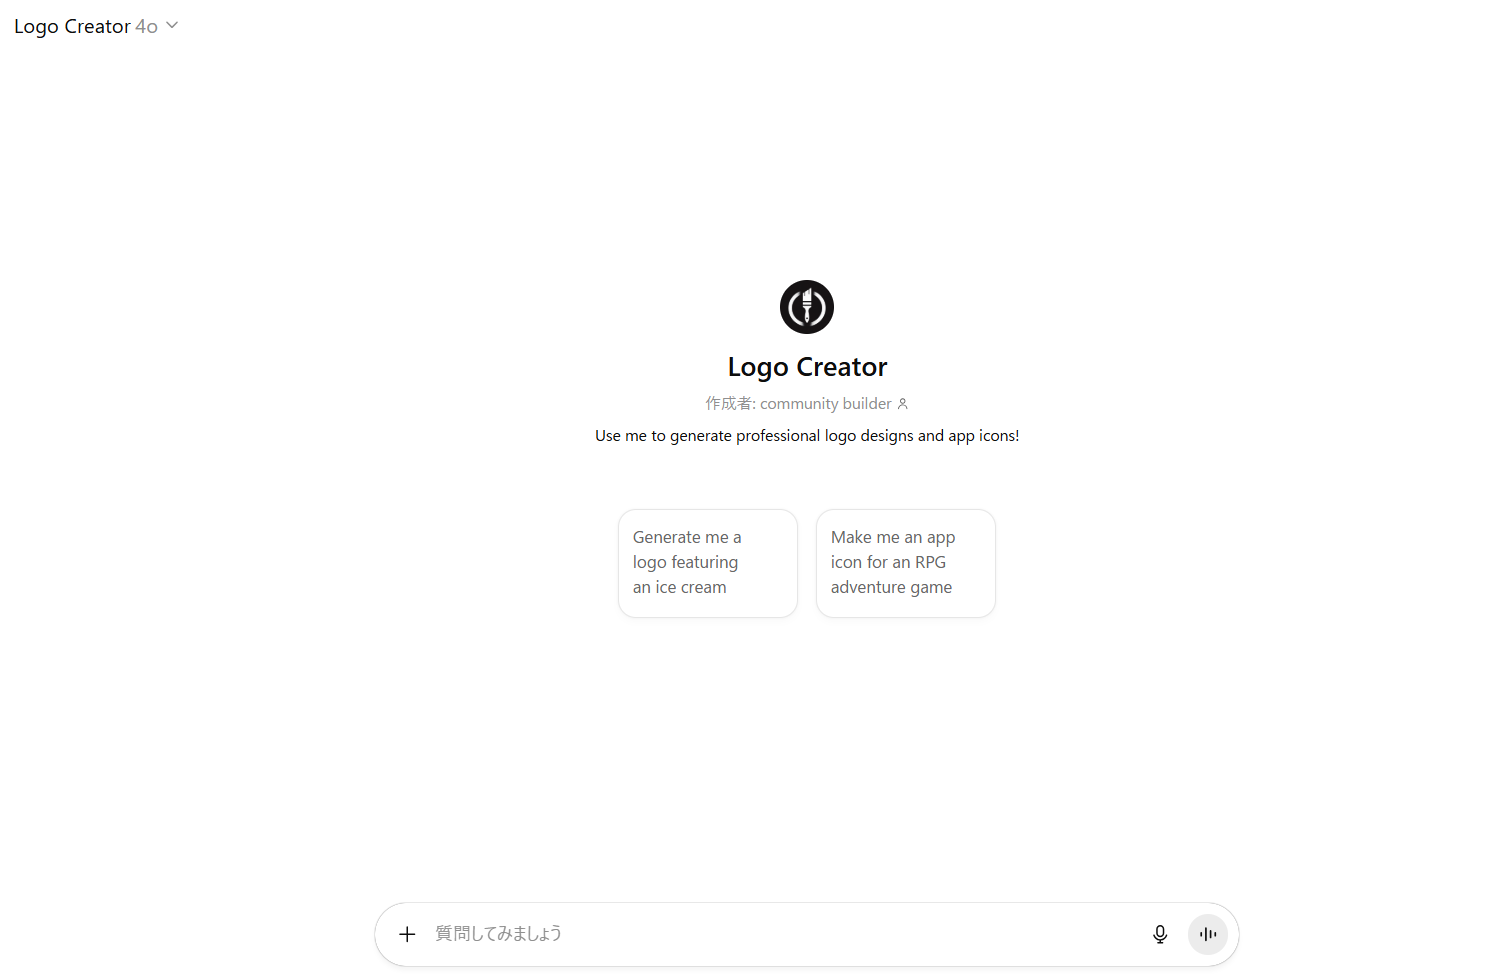The image size is (1493, 975).
Task: Choose the RPG adventure game icon prompt
Action: (906, 563)
